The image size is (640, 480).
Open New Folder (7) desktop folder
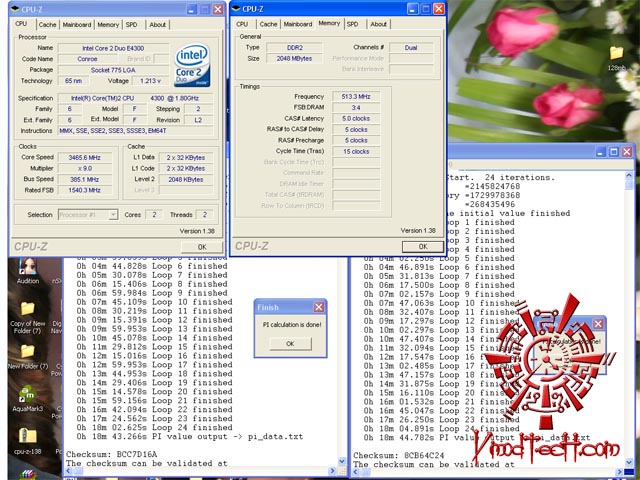coord(28,357)
